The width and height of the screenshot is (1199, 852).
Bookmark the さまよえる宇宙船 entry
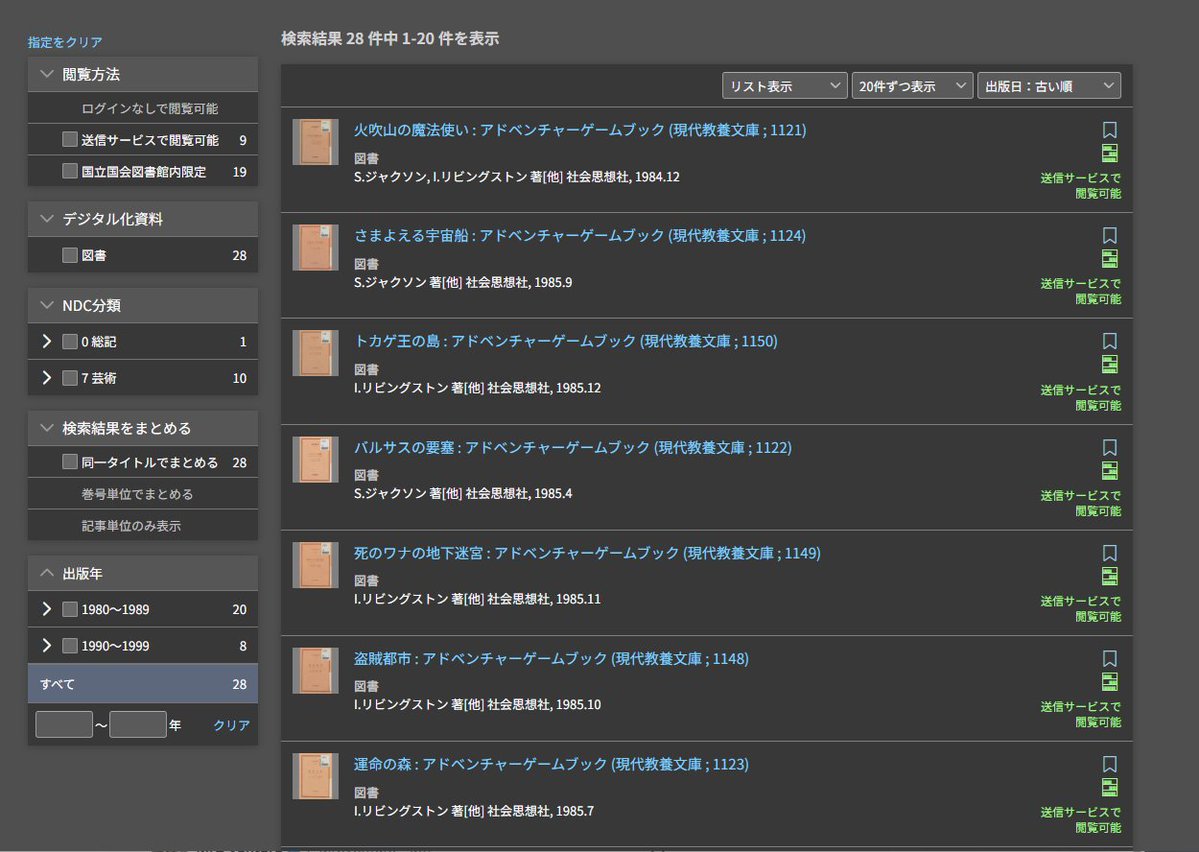coord(1110,235)
